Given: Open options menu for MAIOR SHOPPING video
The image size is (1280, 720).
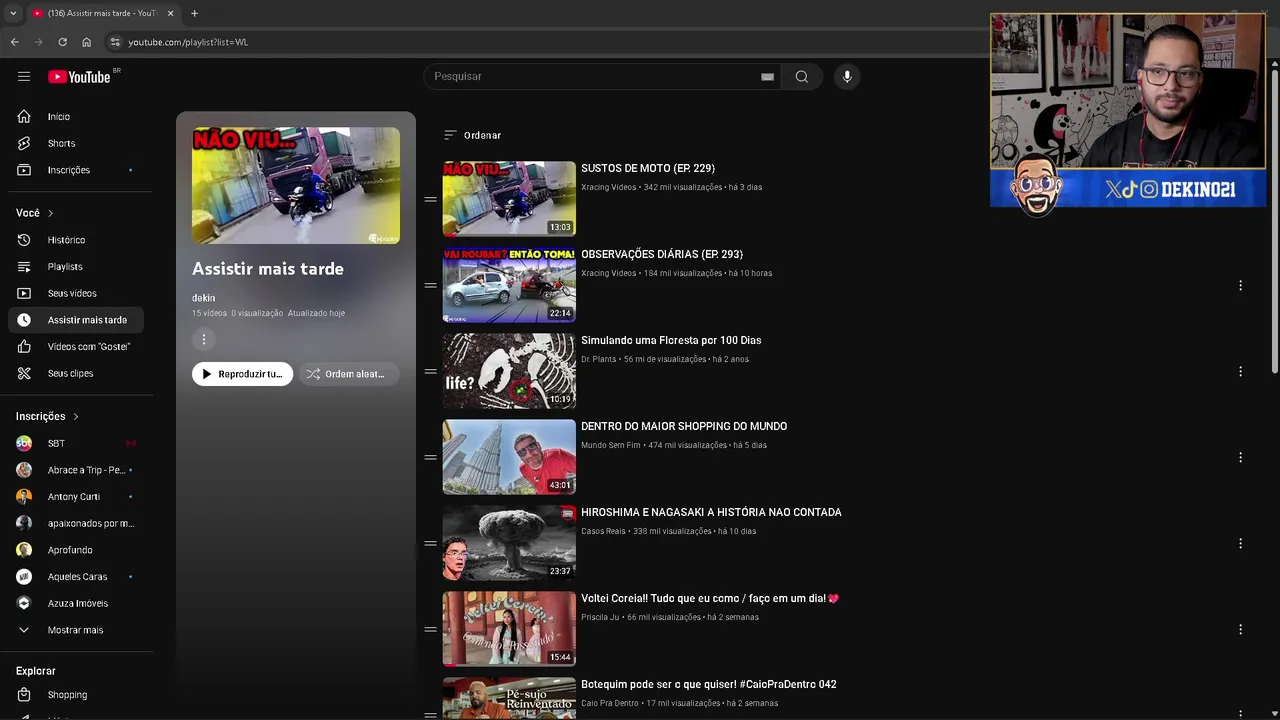Looking at the screenshot, I should (x=1240, y=457).
